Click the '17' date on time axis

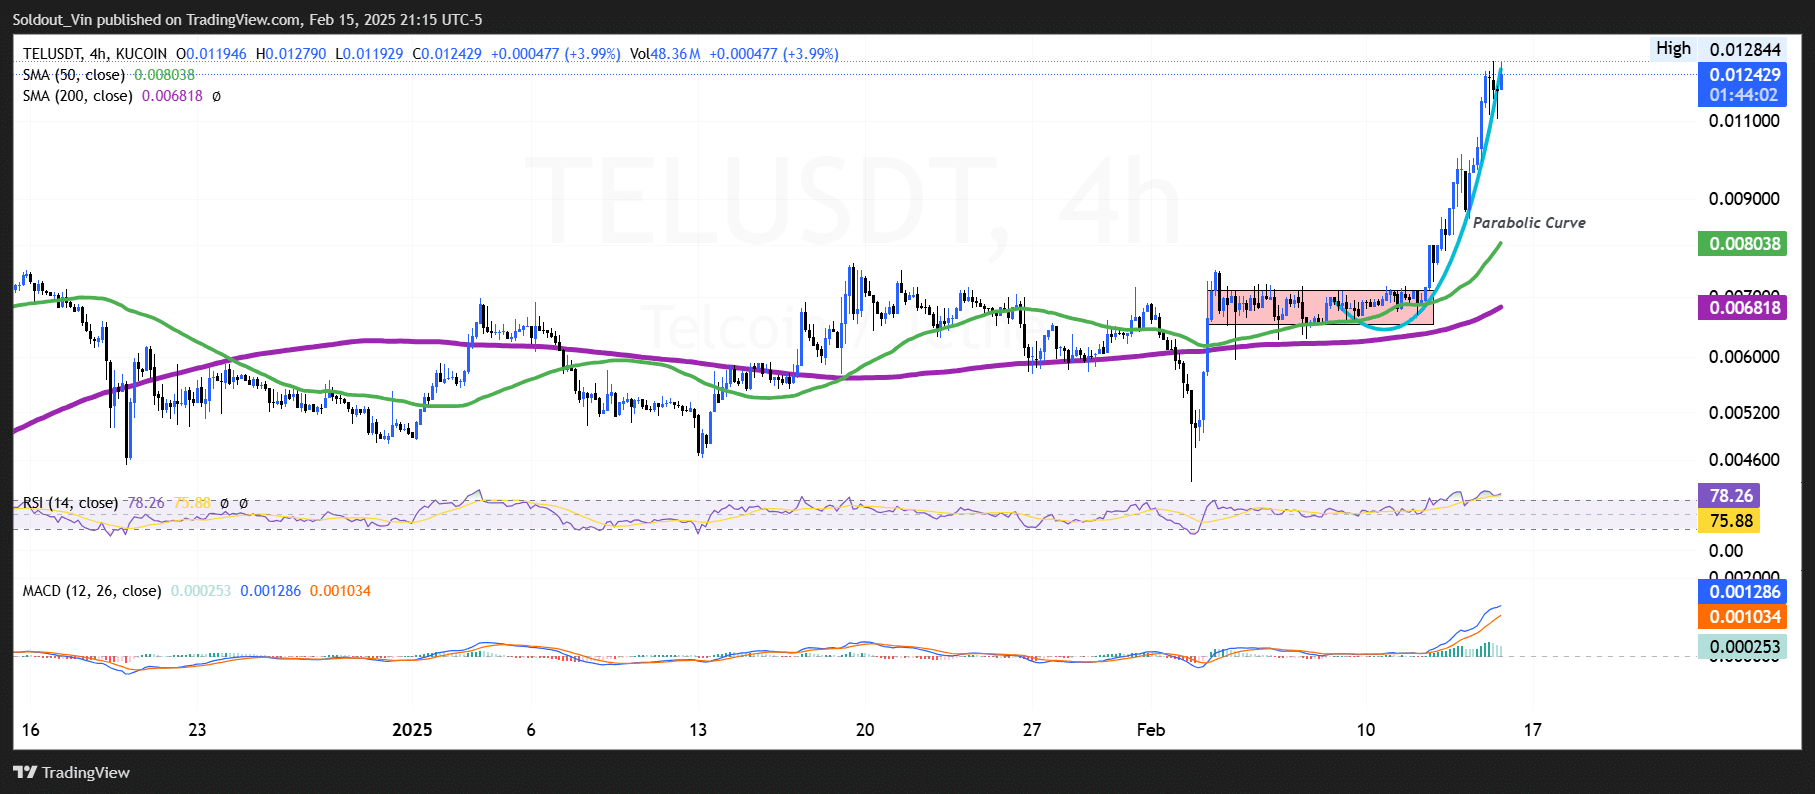(1533, 730)
